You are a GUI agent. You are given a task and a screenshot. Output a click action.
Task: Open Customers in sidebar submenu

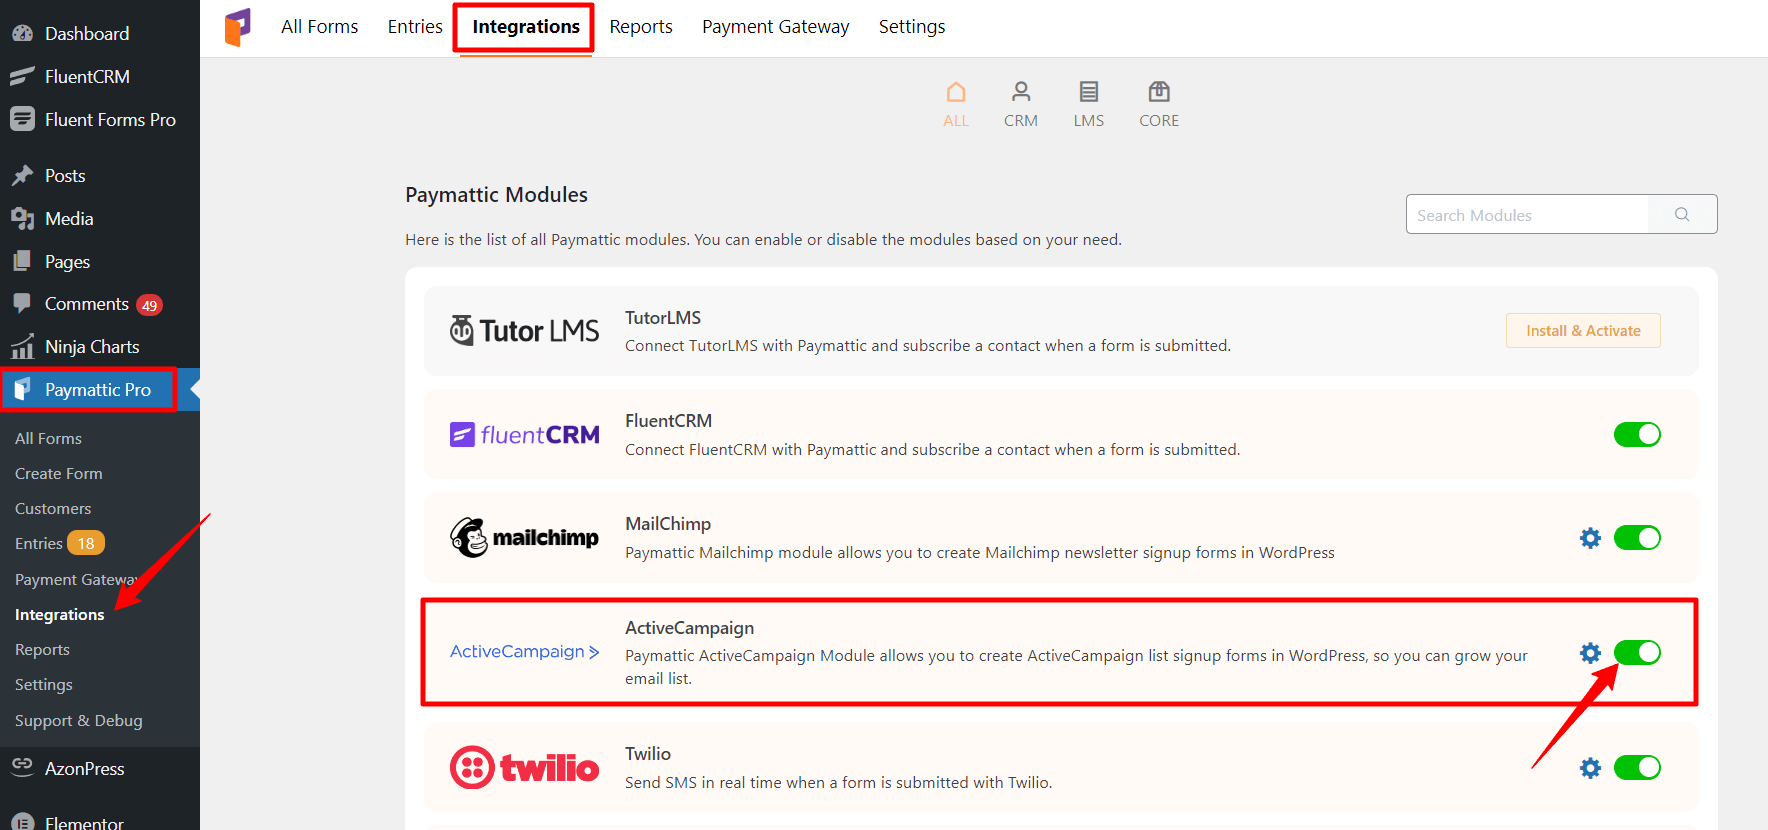[53, 508]
